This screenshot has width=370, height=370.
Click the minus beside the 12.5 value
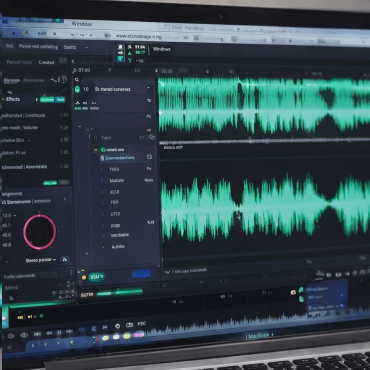(x=15, y=215)
